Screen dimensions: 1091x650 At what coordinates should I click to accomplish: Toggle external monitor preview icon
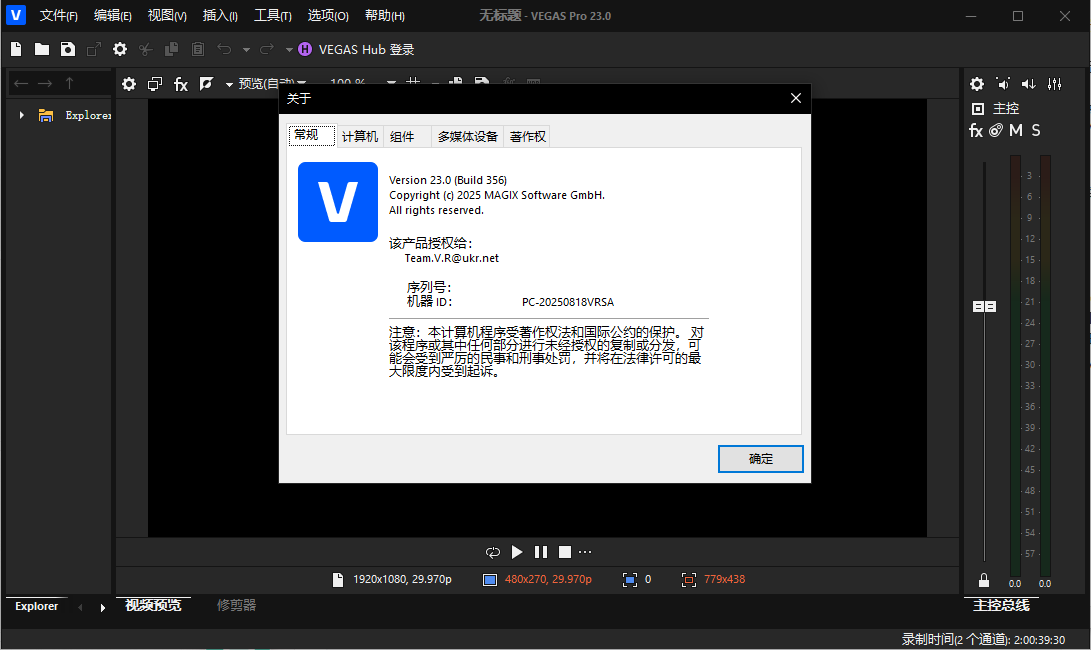pos(154,84)
